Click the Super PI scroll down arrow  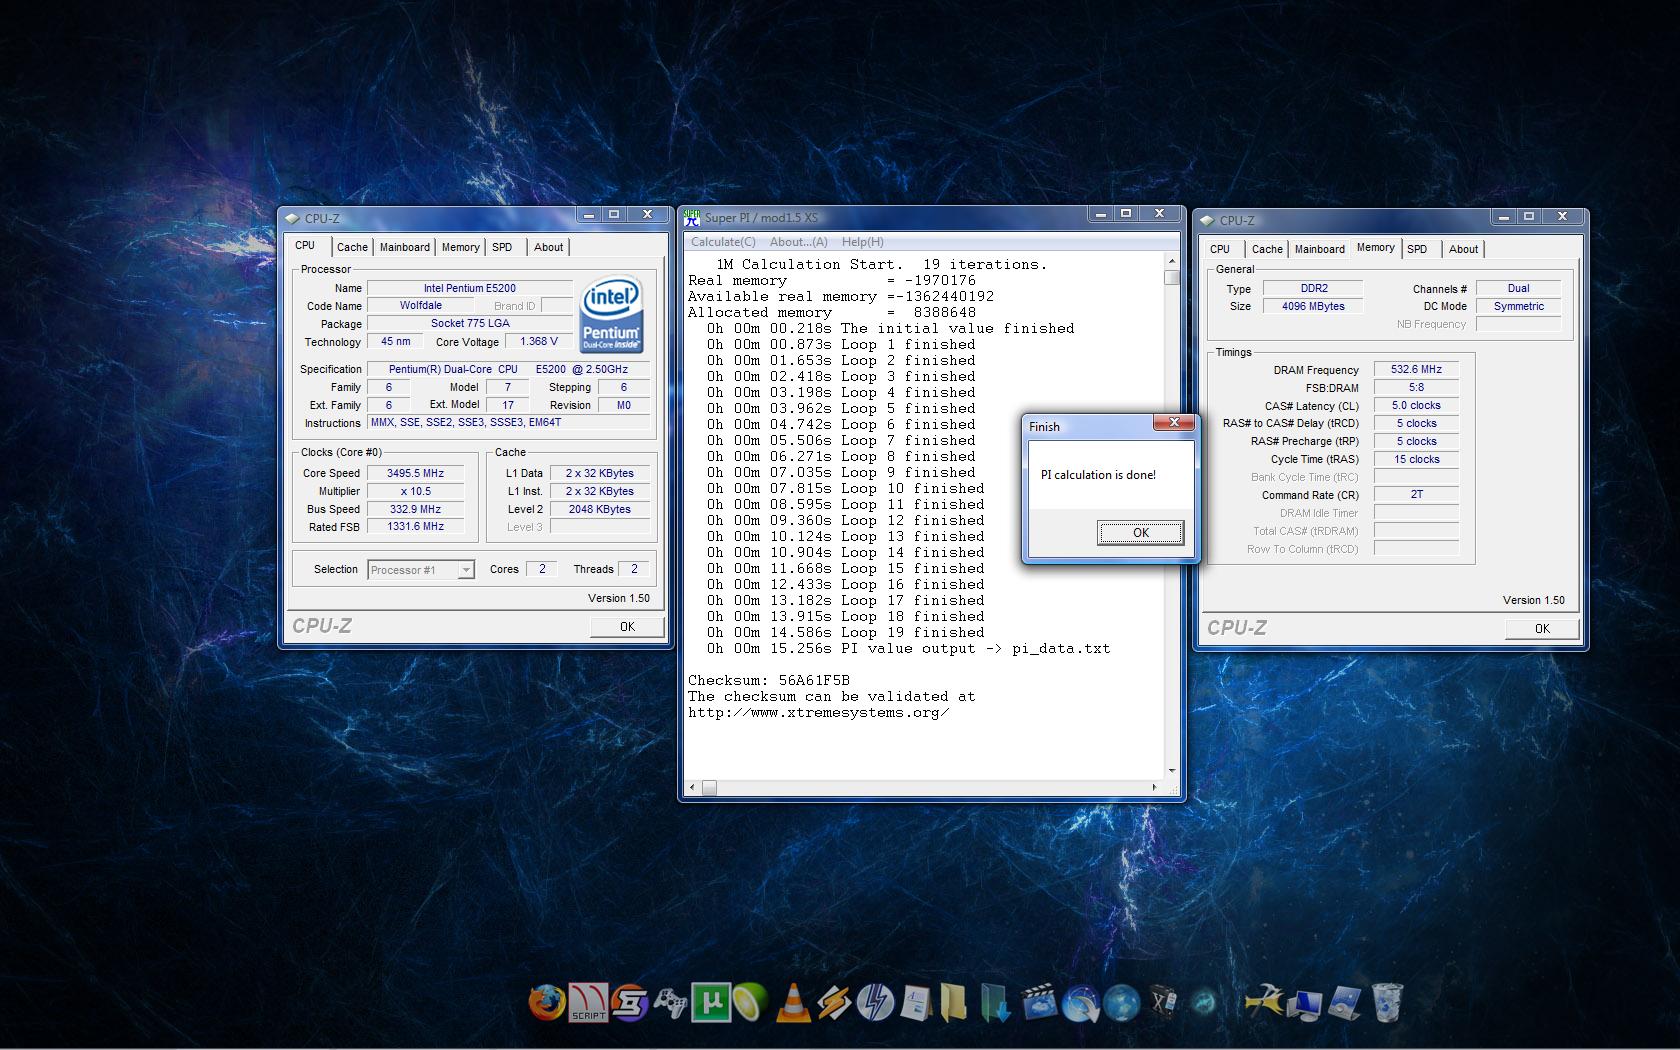point(1172,771)
